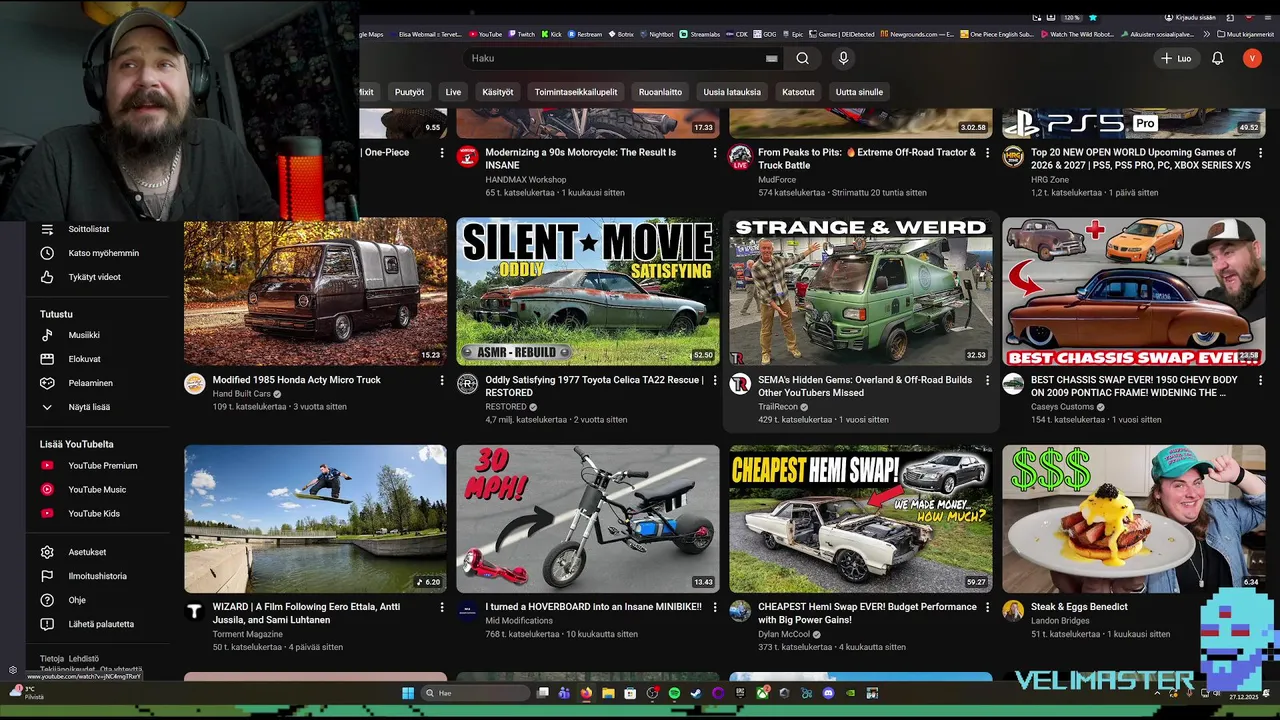Select the Käsityöt filter chip
The image size is (1280, 720).
(x=497, y=92)
